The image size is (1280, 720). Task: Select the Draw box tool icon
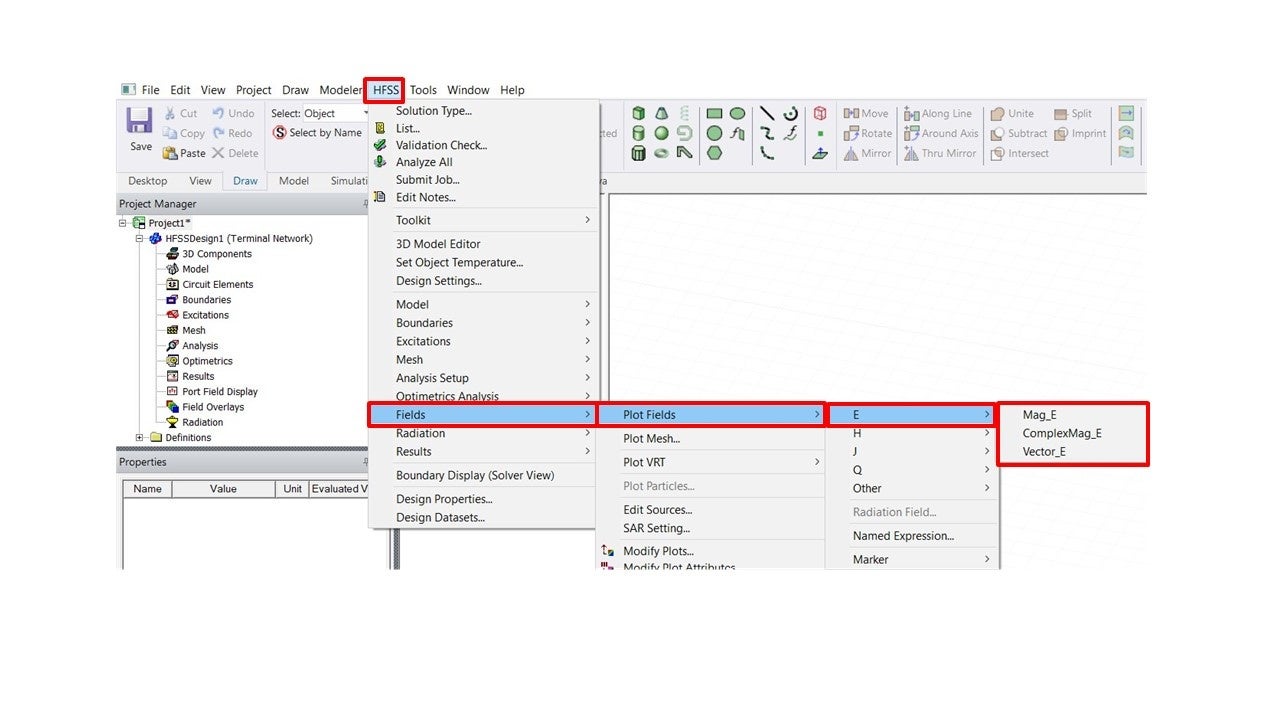638,113
